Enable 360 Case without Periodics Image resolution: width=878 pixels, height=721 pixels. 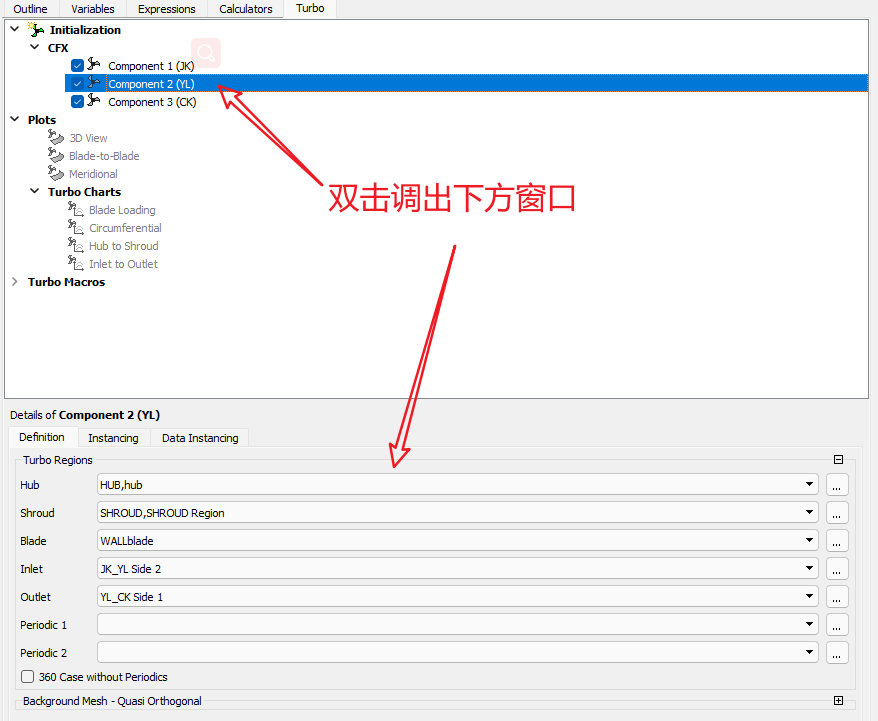tap(28, 677)
